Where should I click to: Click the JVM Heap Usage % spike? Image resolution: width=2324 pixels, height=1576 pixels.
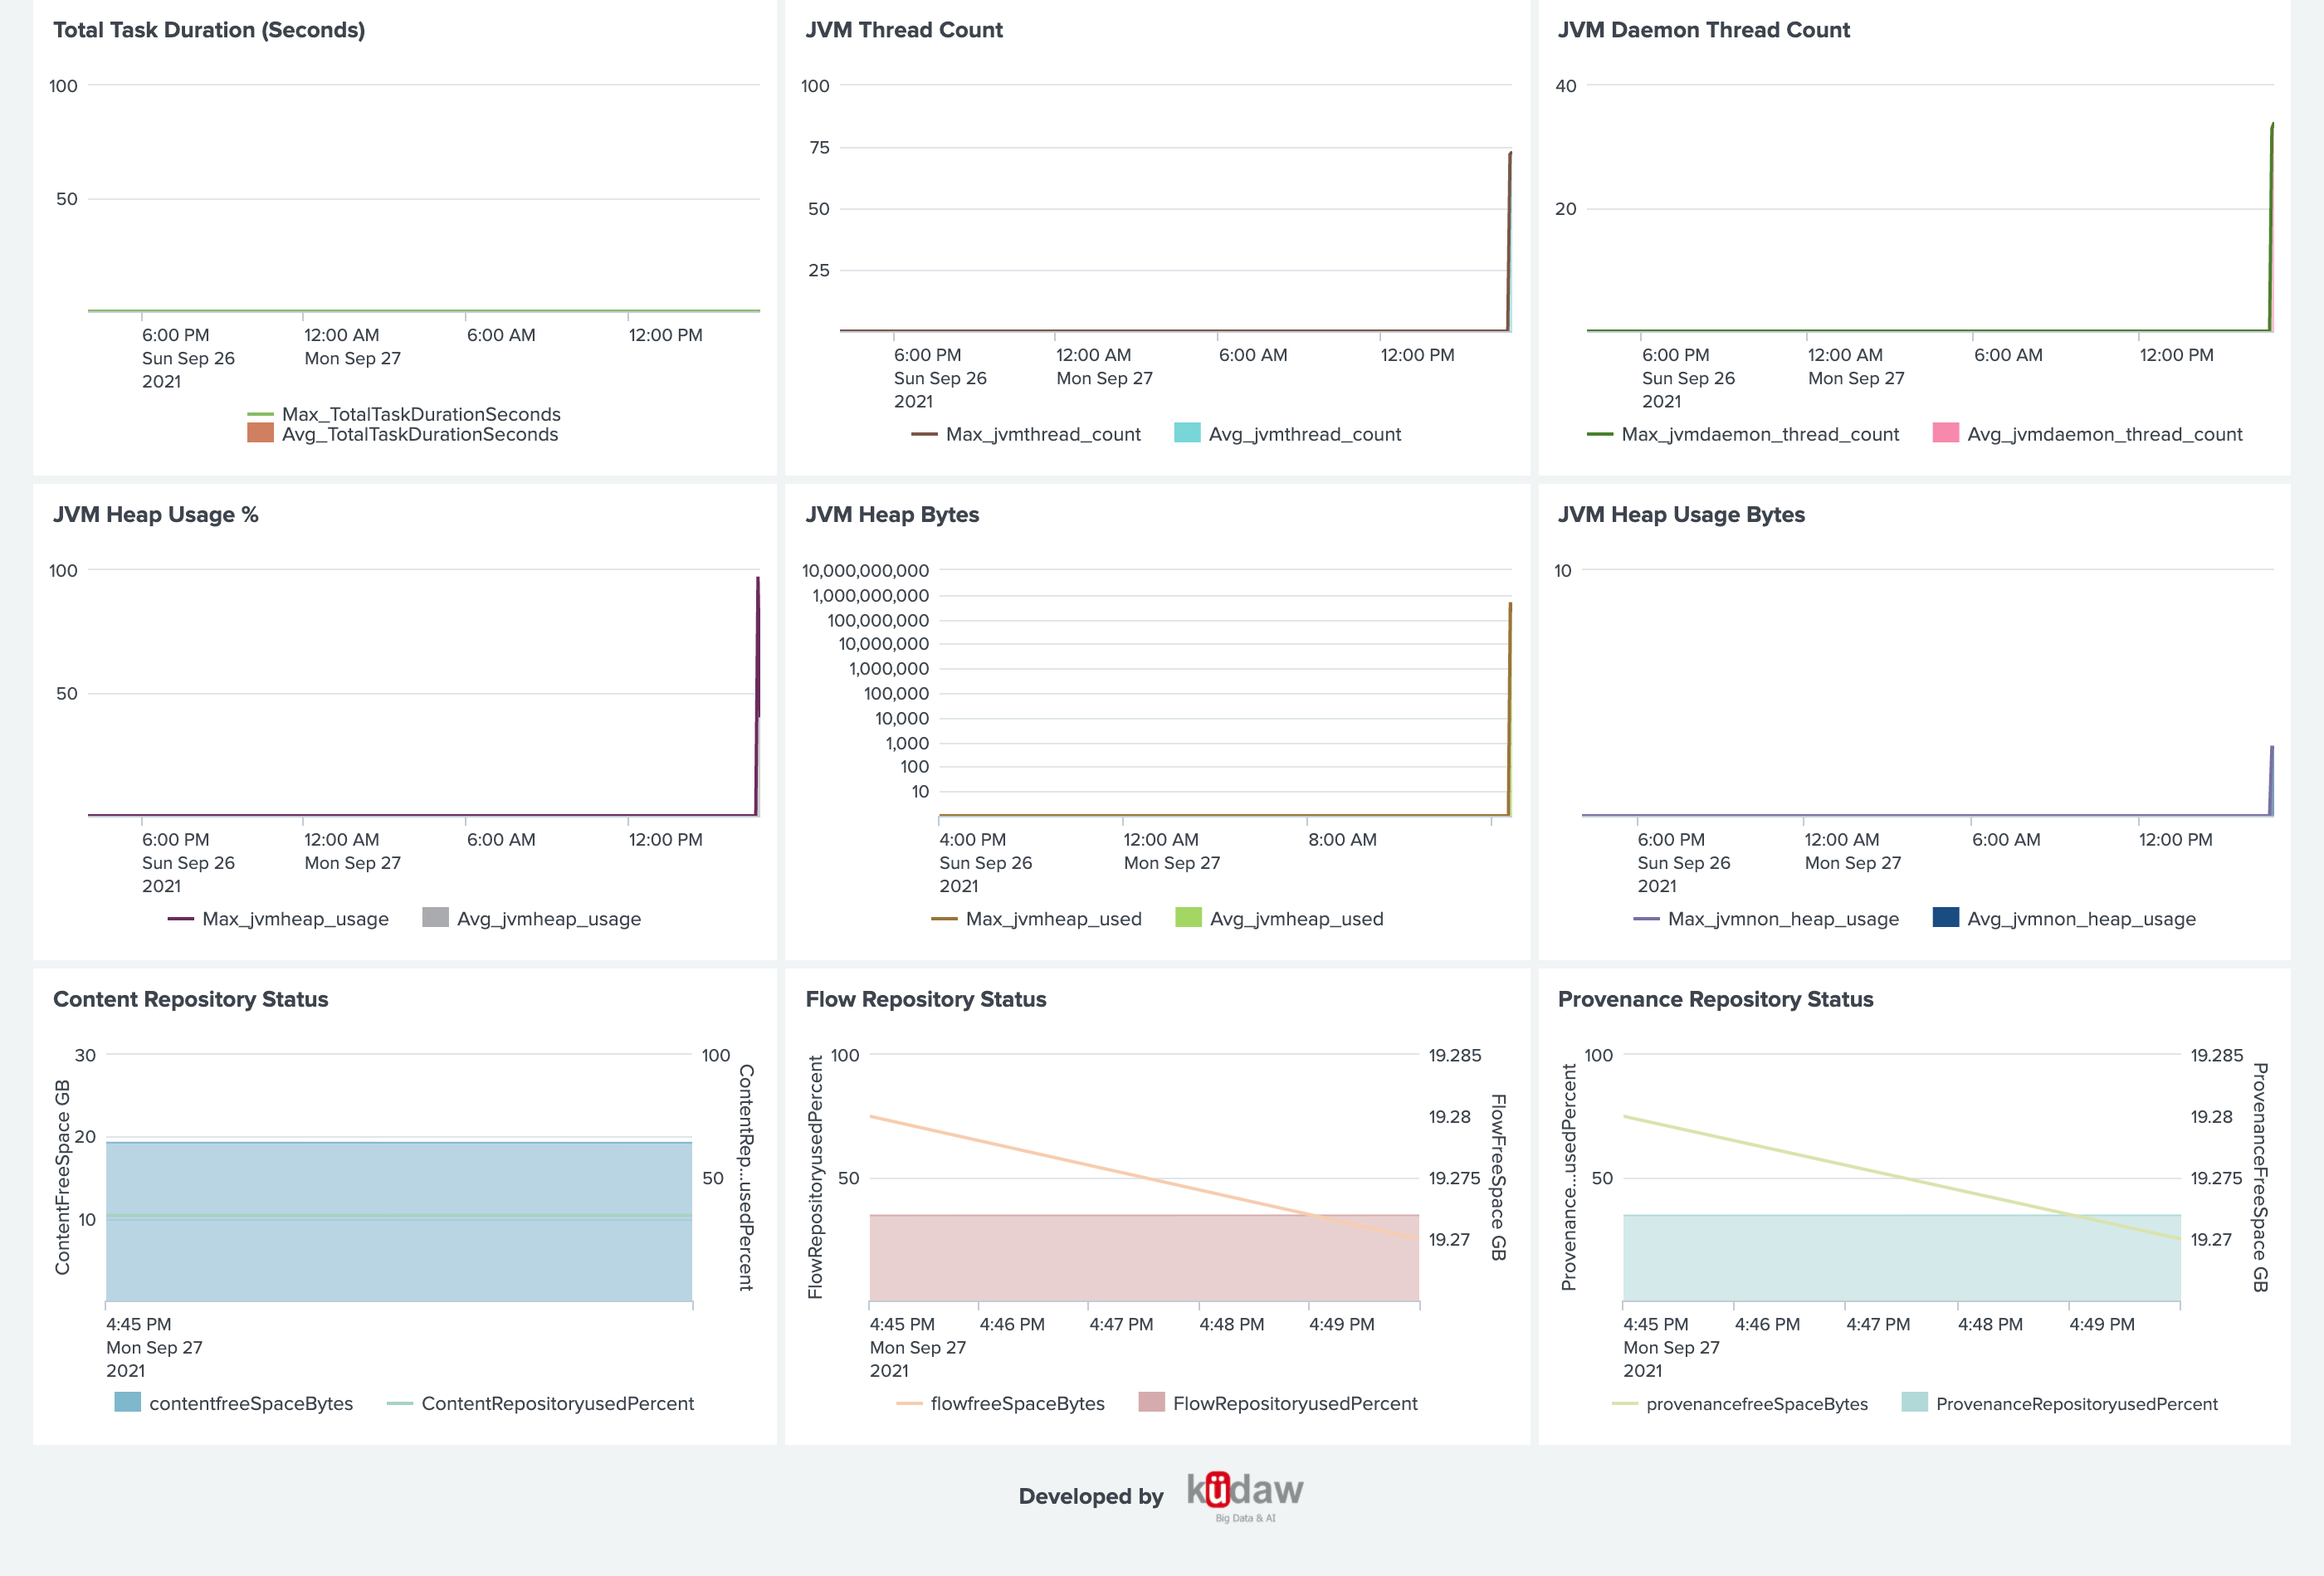[x=758, y=695]
